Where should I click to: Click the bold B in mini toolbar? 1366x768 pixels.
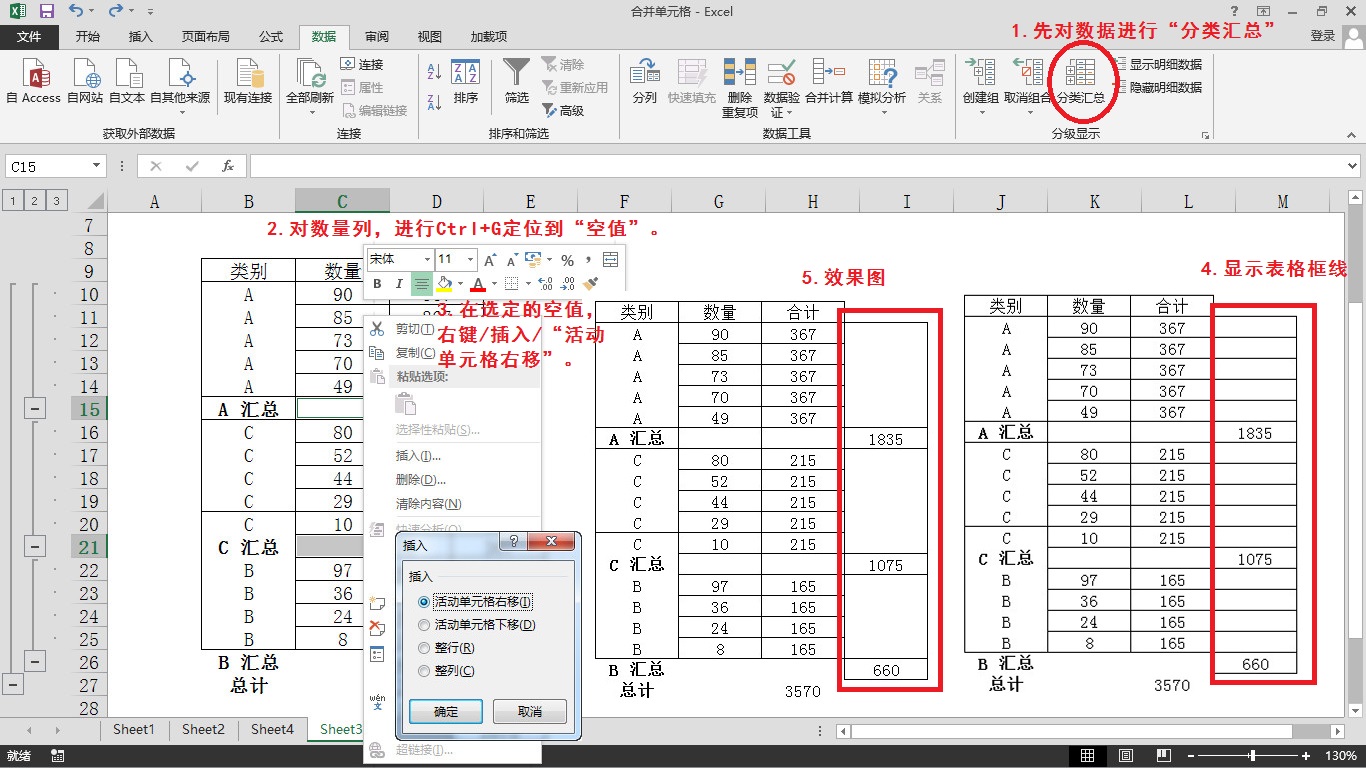[378, 284]
